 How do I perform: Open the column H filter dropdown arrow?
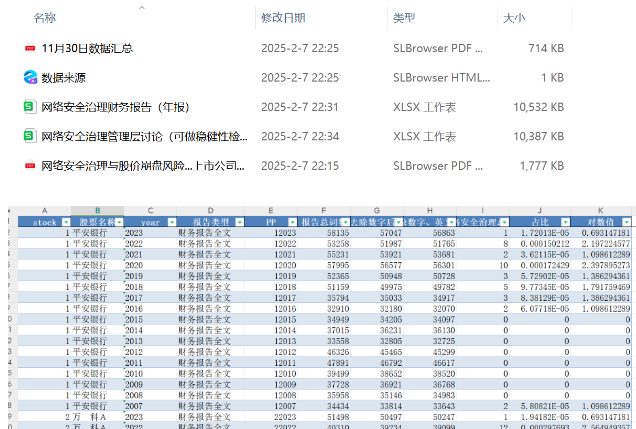pyautogui.click(x=451, y=222)
